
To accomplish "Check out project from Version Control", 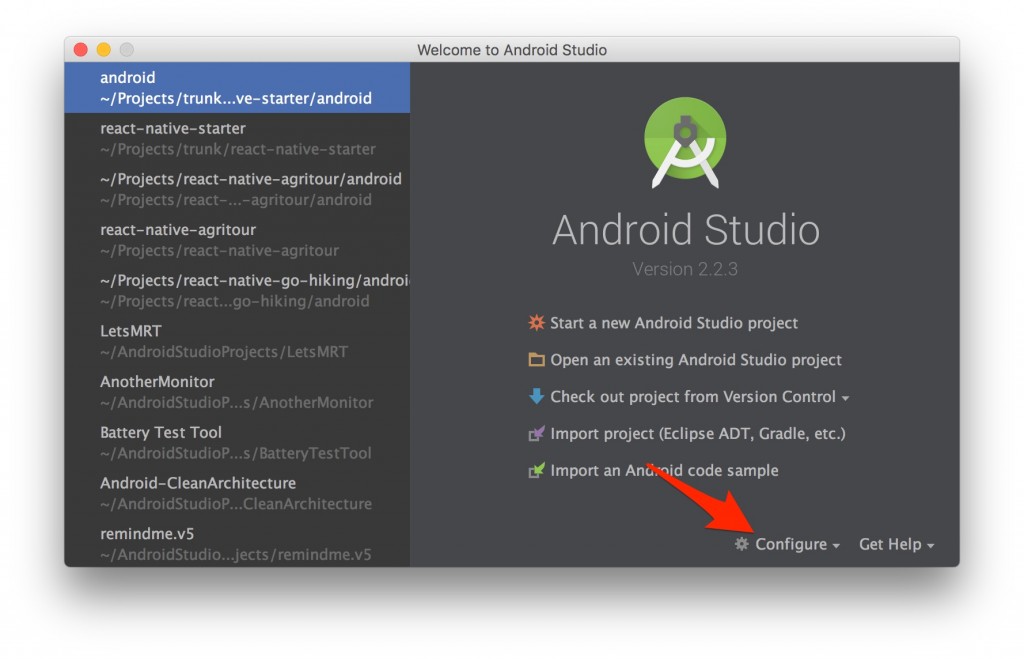I will [693, 396].
